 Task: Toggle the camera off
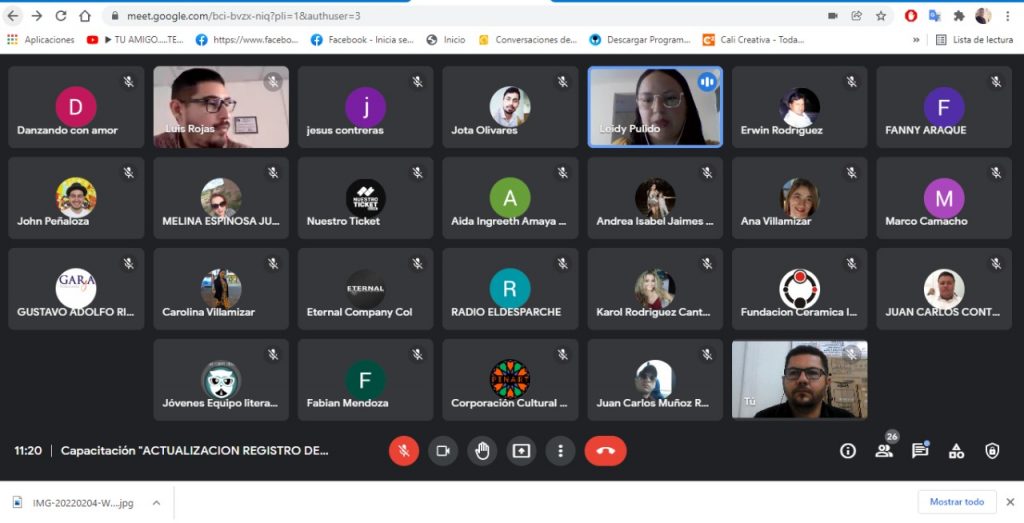(443, 451)
